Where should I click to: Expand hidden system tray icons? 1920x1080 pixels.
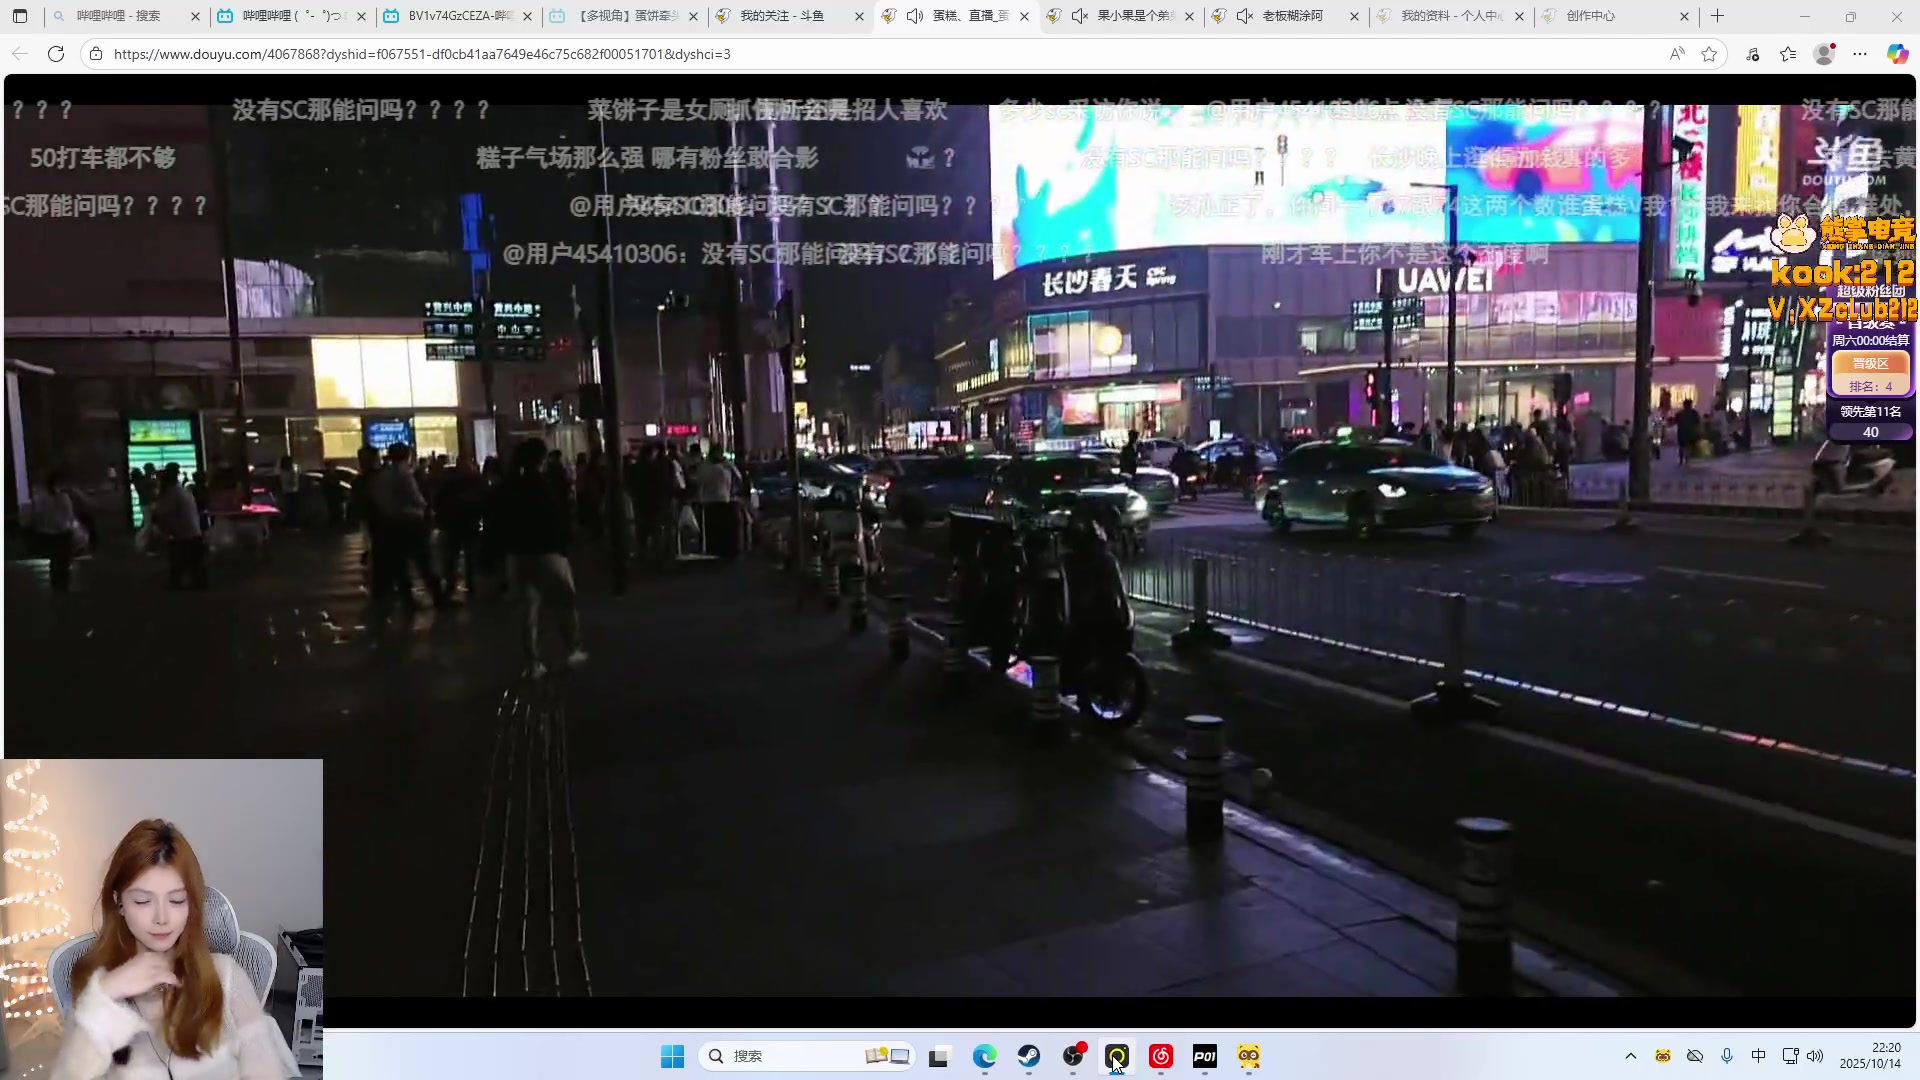[x=1631, y=1056]
